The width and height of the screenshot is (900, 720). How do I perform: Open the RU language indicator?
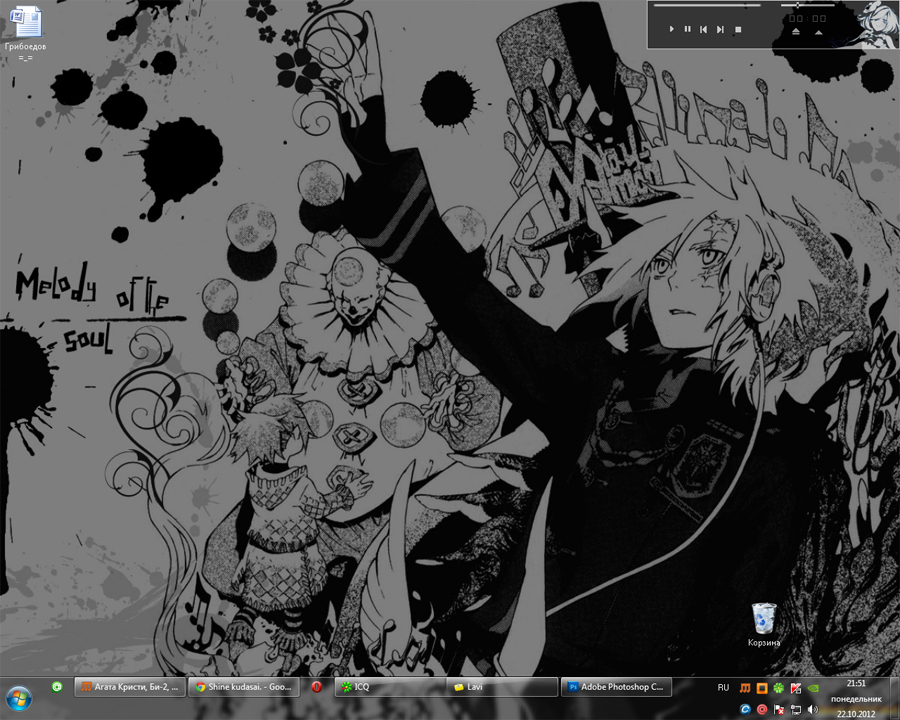(x=723, y=687)
